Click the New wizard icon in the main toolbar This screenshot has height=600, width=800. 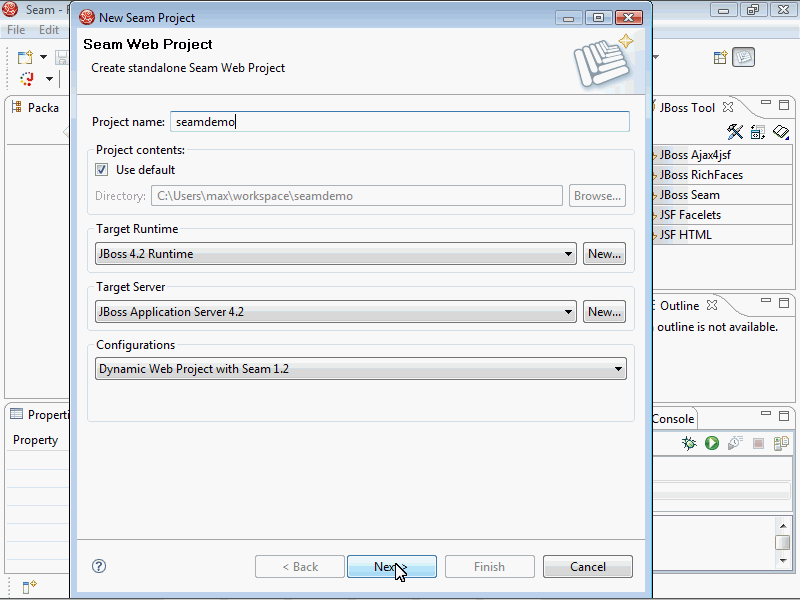point(25,57)
